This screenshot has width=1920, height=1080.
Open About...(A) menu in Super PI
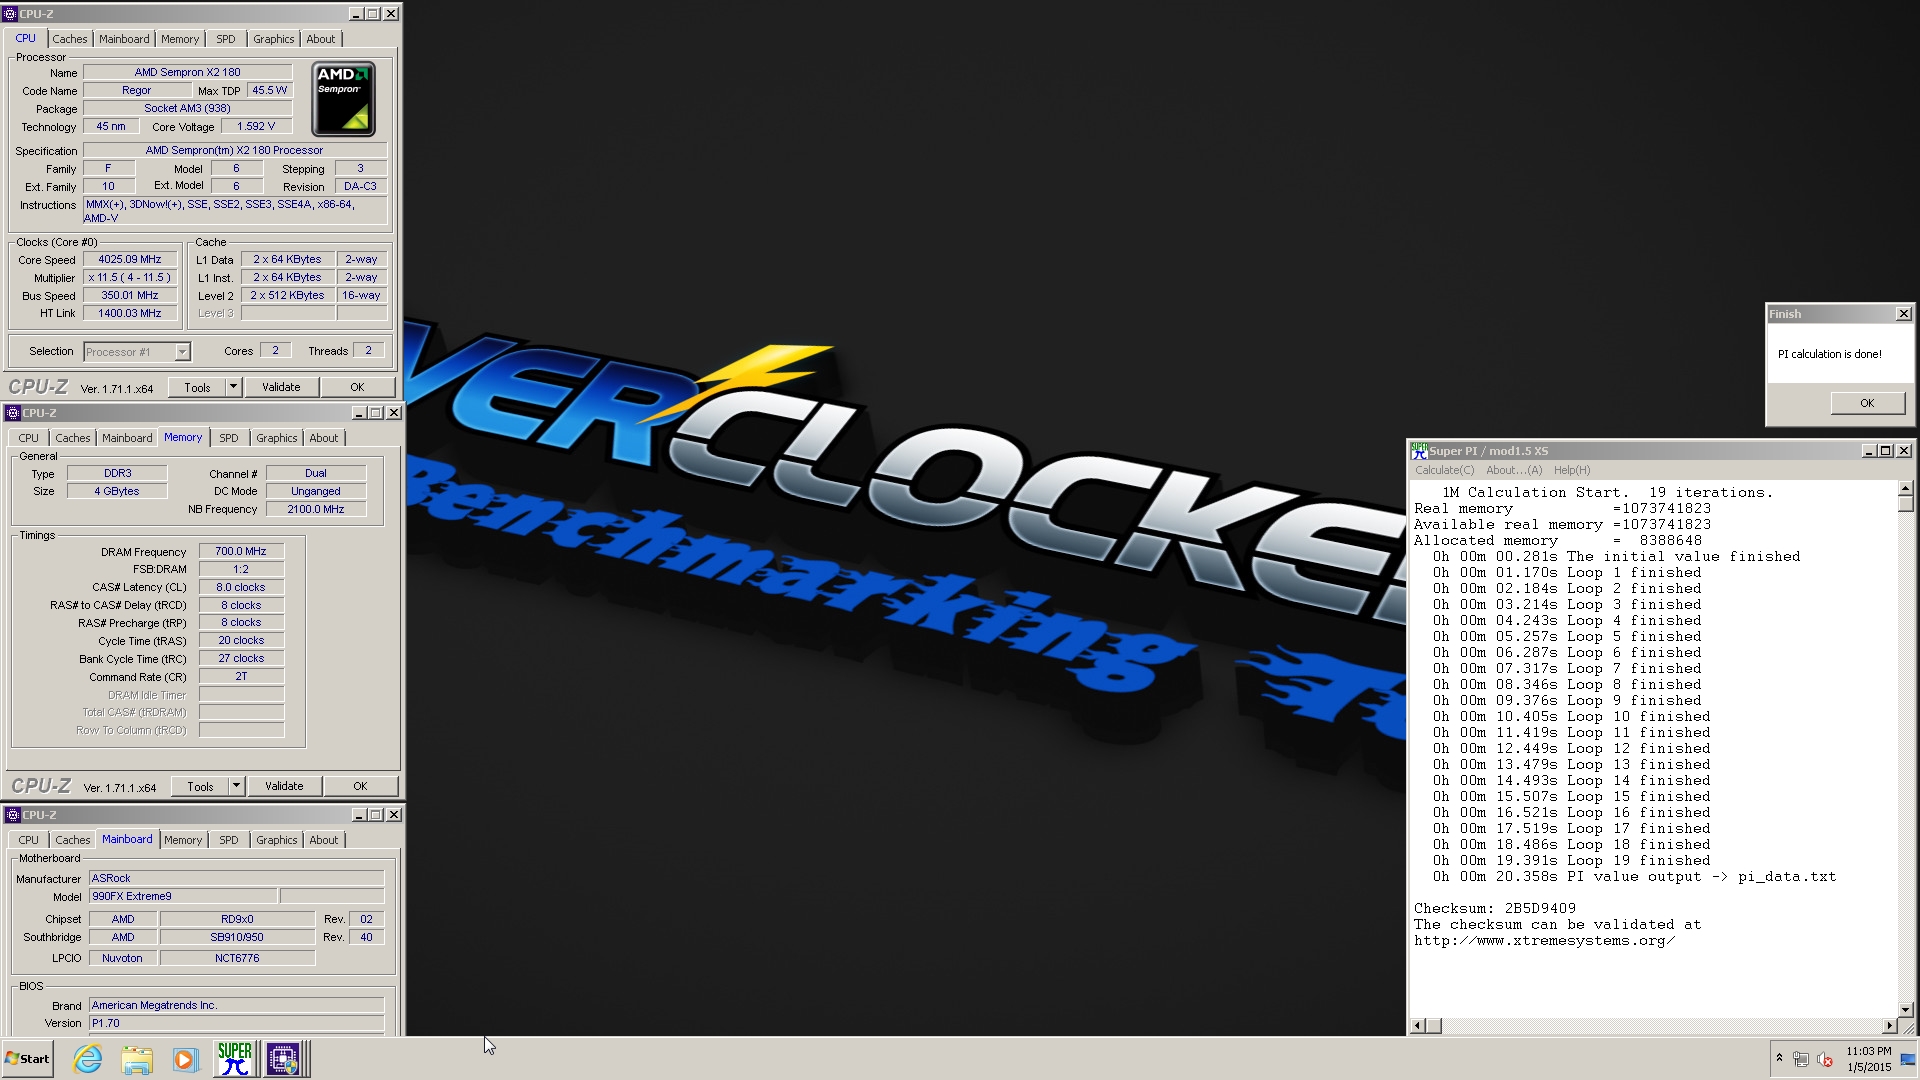(1514, 470)
